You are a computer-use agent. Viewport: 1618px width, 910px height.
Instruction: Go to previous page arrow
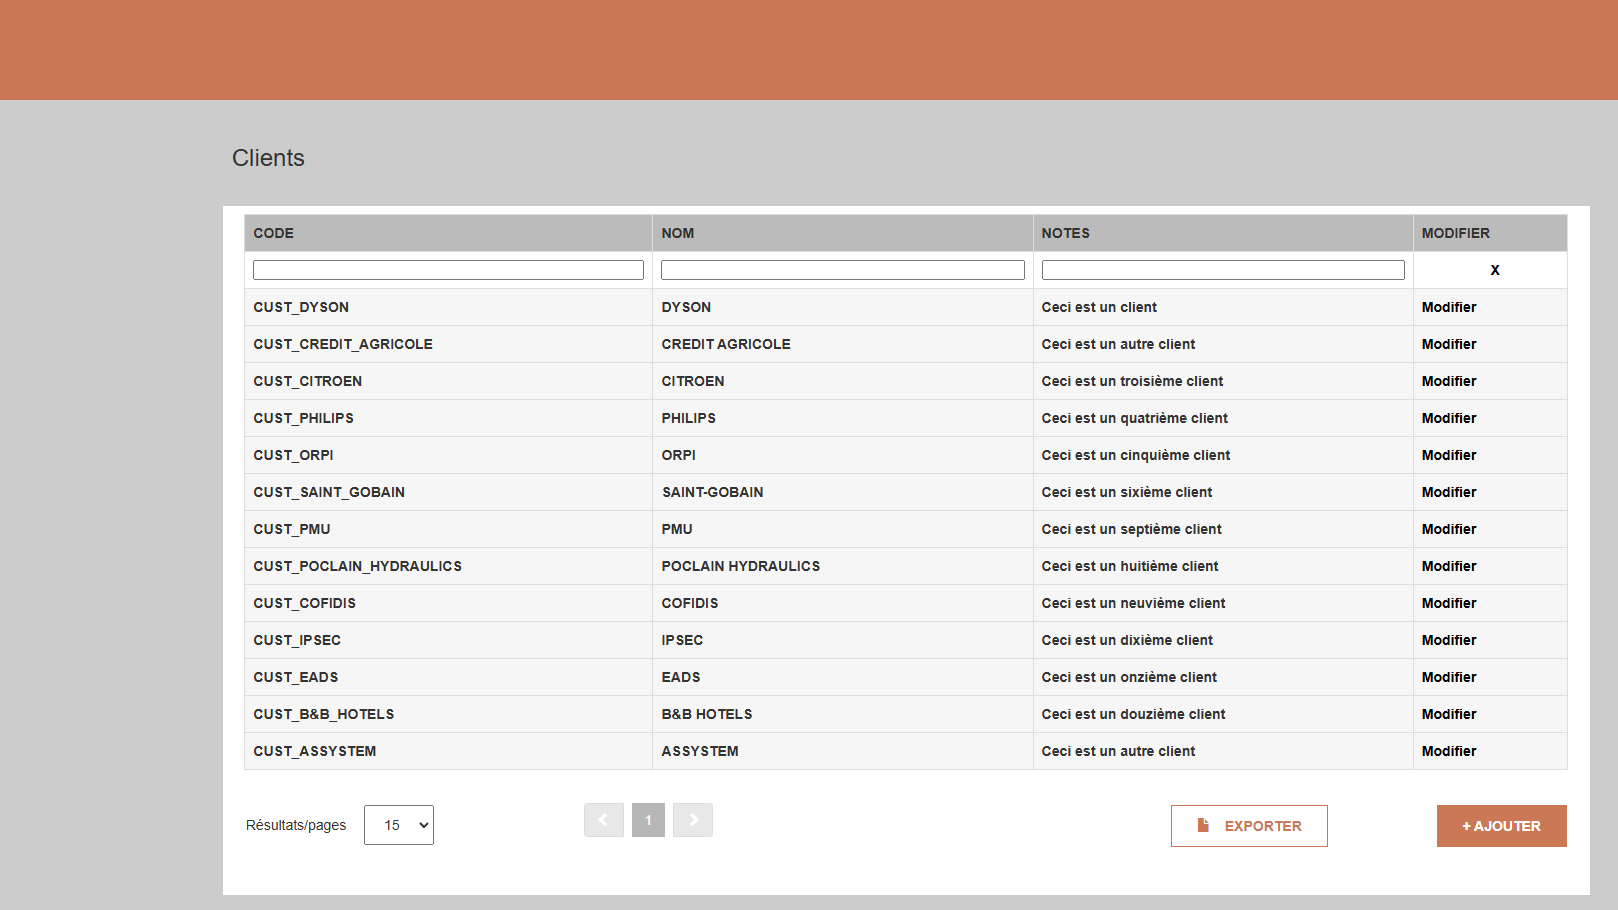pos(604,820)
